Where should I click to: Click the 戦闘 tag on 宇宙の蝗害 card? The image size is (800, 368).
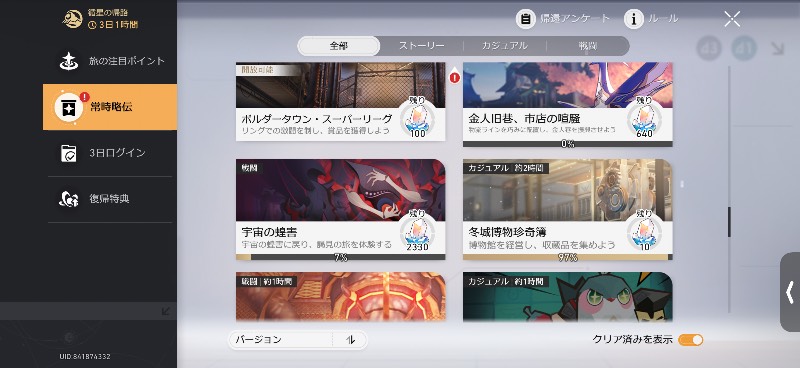tap(250, 168)
